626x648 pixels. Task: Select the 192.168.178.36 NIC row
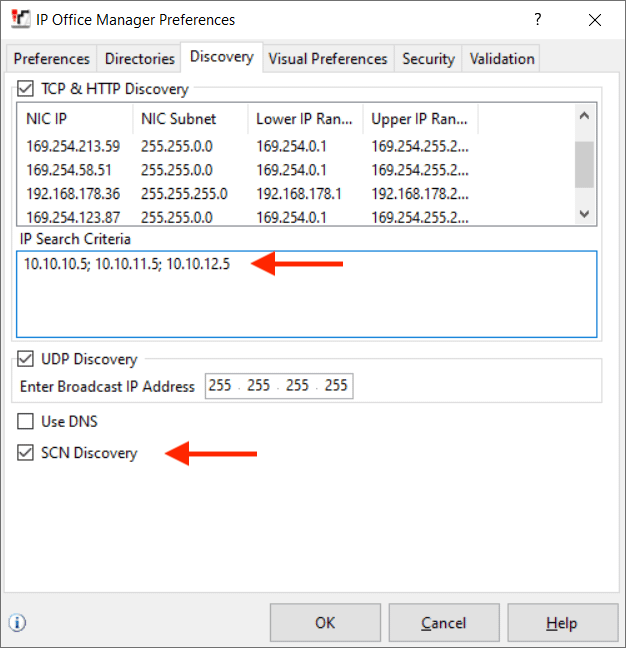click(x=73, y=193)
